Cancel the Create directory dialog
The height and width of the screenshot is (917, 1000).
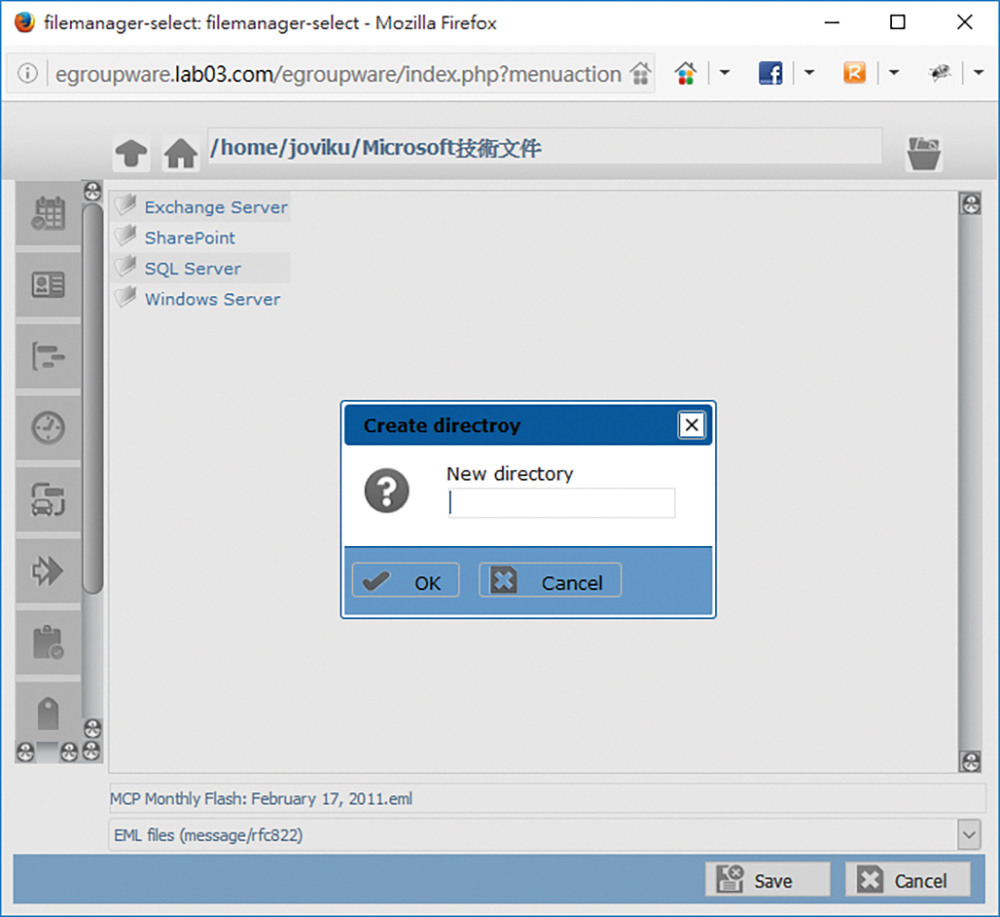[x=550, y=580]
